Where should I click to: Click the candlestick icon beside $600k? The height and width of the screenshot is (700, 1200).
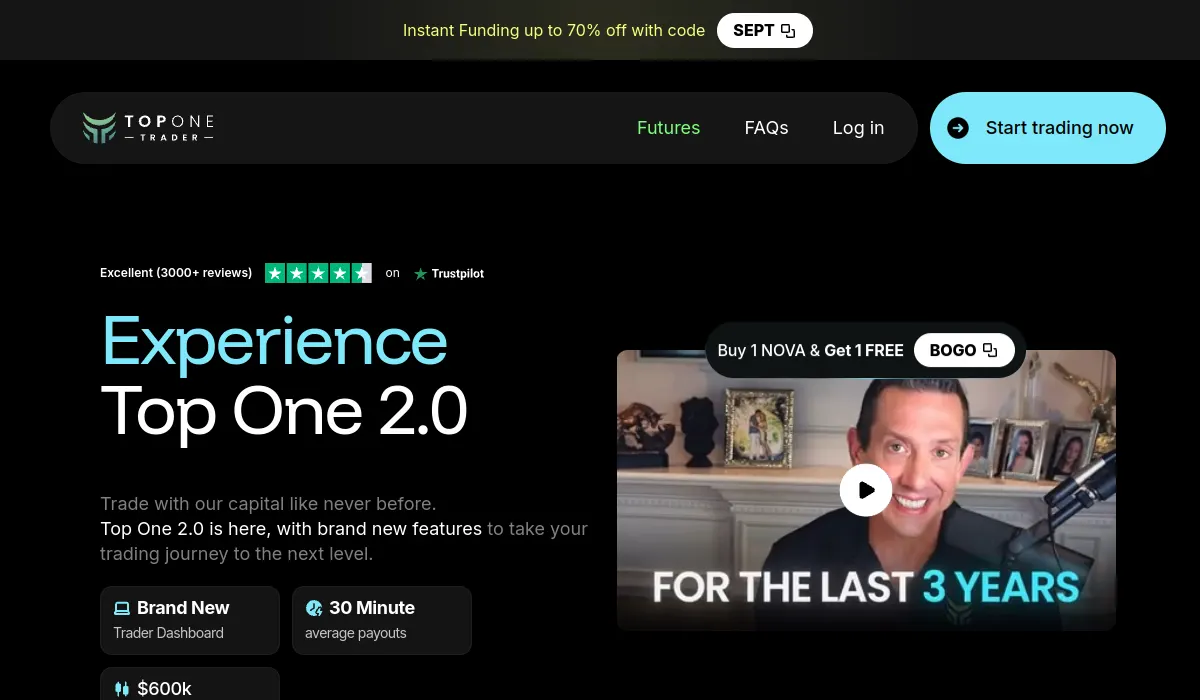122,689
